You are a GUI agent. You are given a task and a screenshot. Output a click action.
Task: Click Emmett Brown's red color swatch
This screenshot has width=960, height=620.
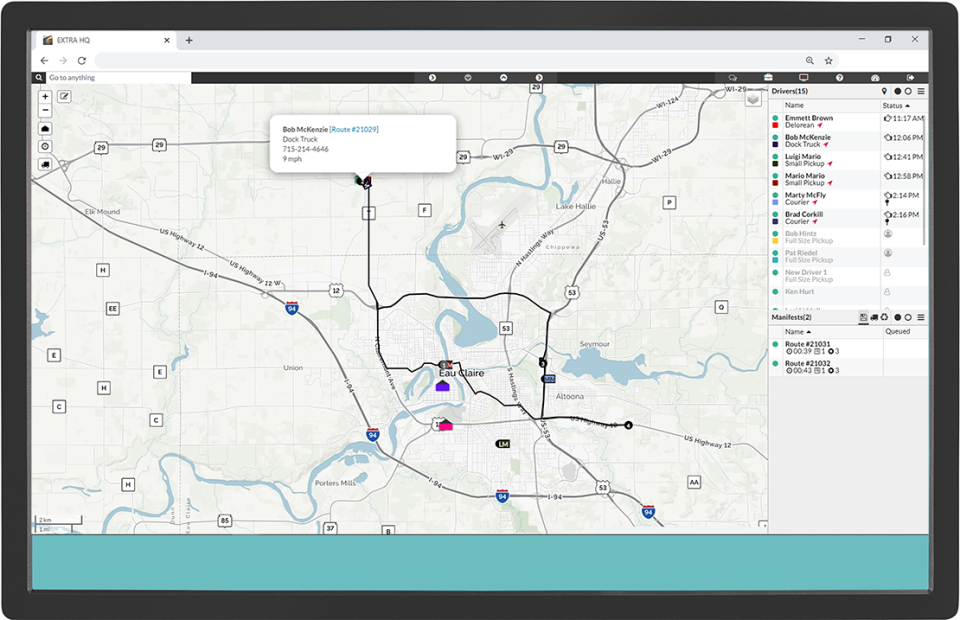tap(775, 125)
